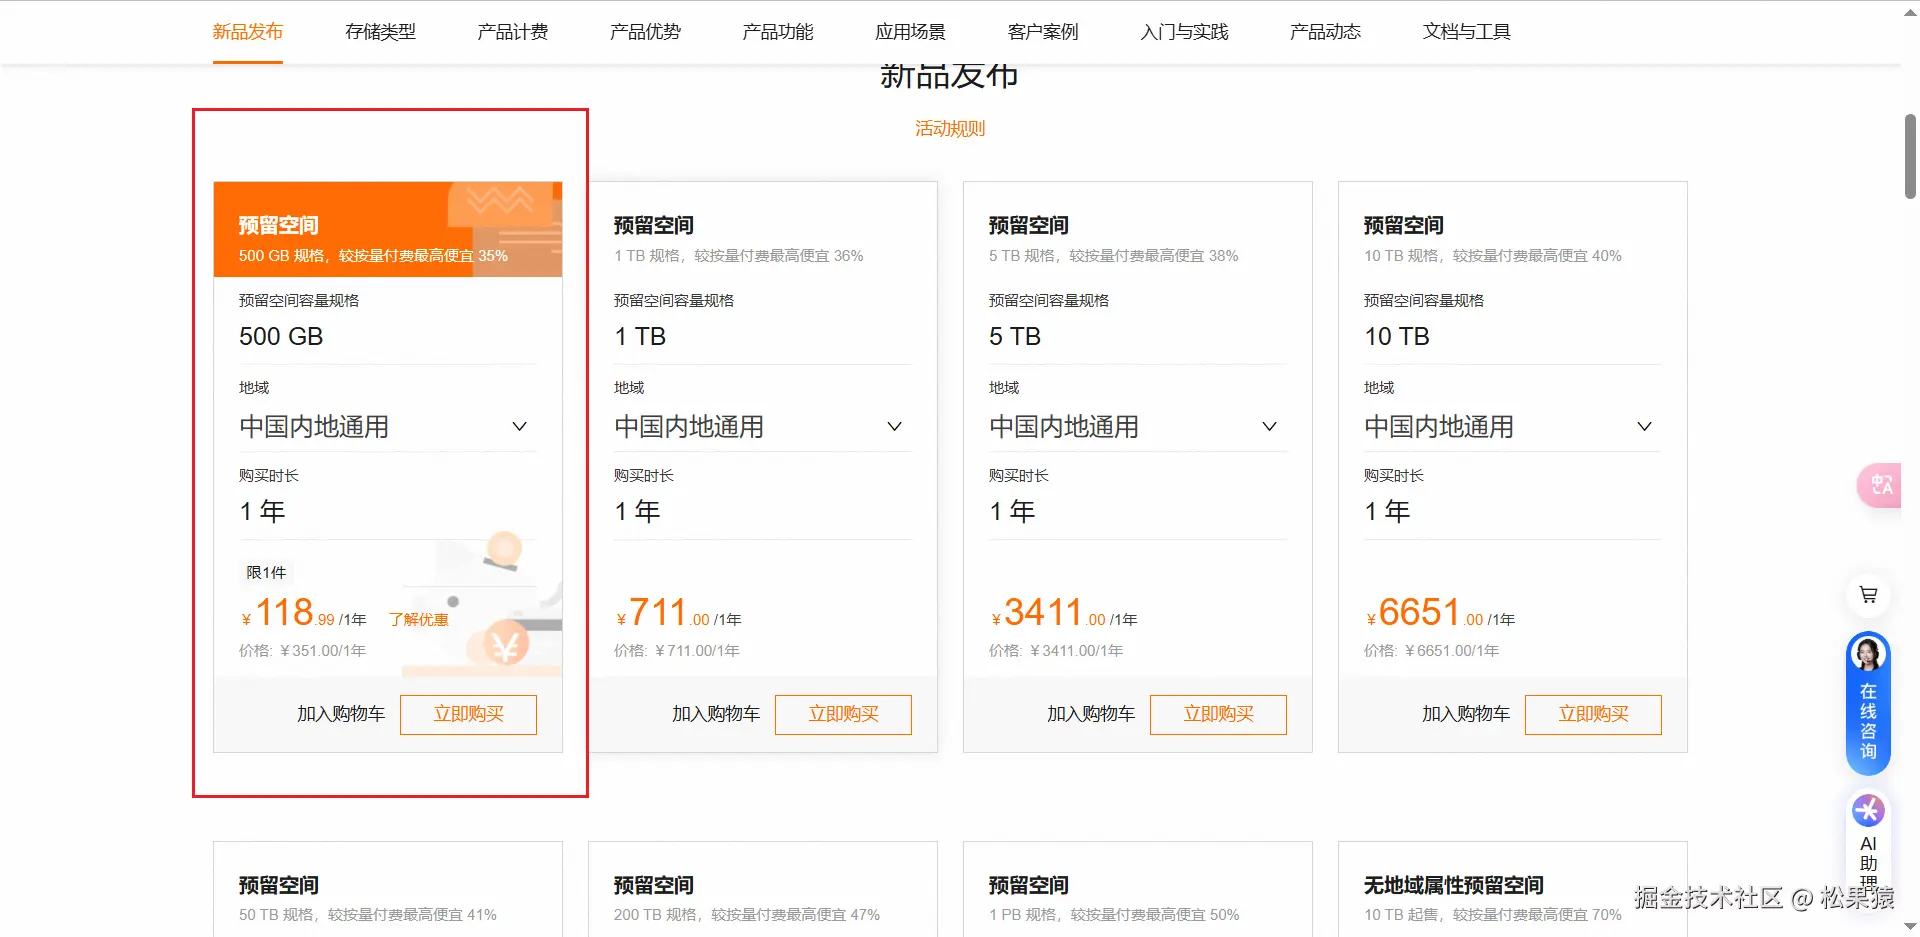Select the 10 TB capacity value

pyautogui.click(x=1397, y=337)
